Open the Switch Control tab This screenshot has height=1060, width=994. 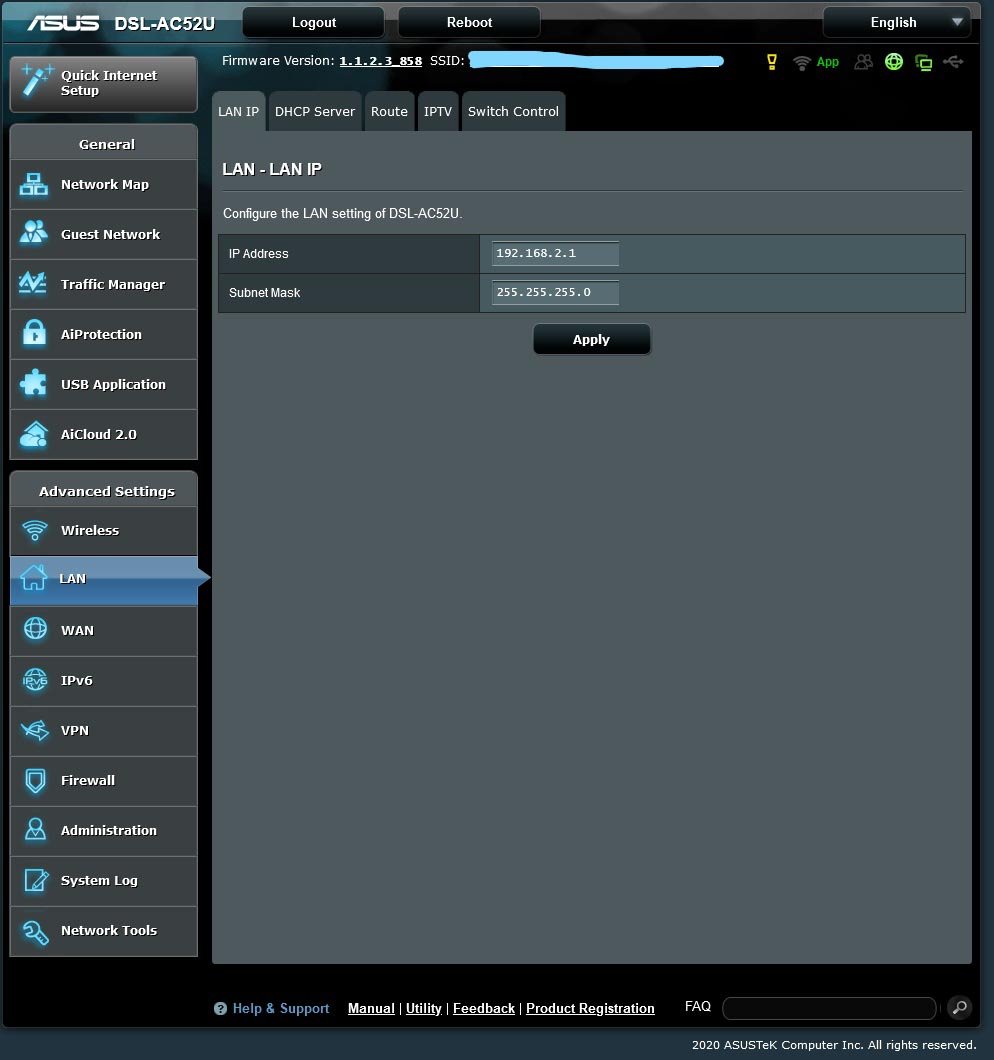(x=513, y=112)
